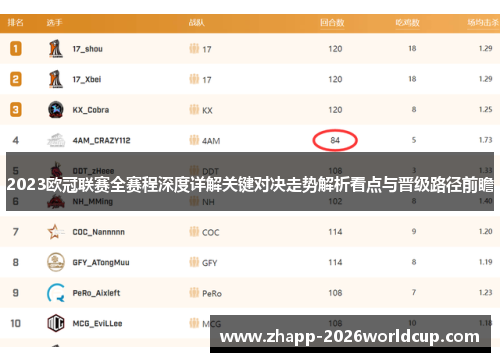
Task: Click the 108 rounds value for PeRo_Aixleft
Action: [x=335, y=293]
